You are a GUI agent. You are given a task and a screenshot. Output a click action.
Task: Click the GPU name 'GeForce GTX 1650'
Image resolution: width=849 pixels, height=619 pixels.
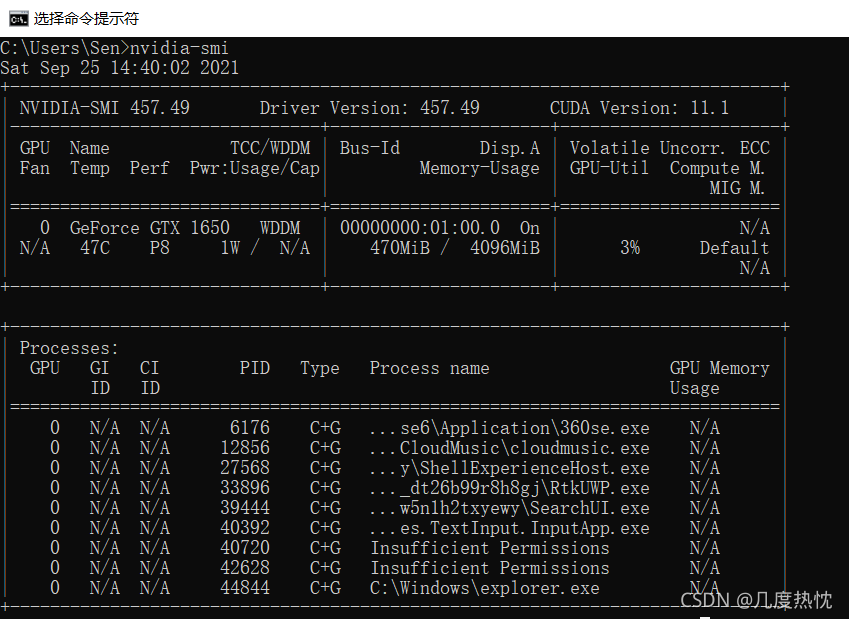[x=149, y=227]
